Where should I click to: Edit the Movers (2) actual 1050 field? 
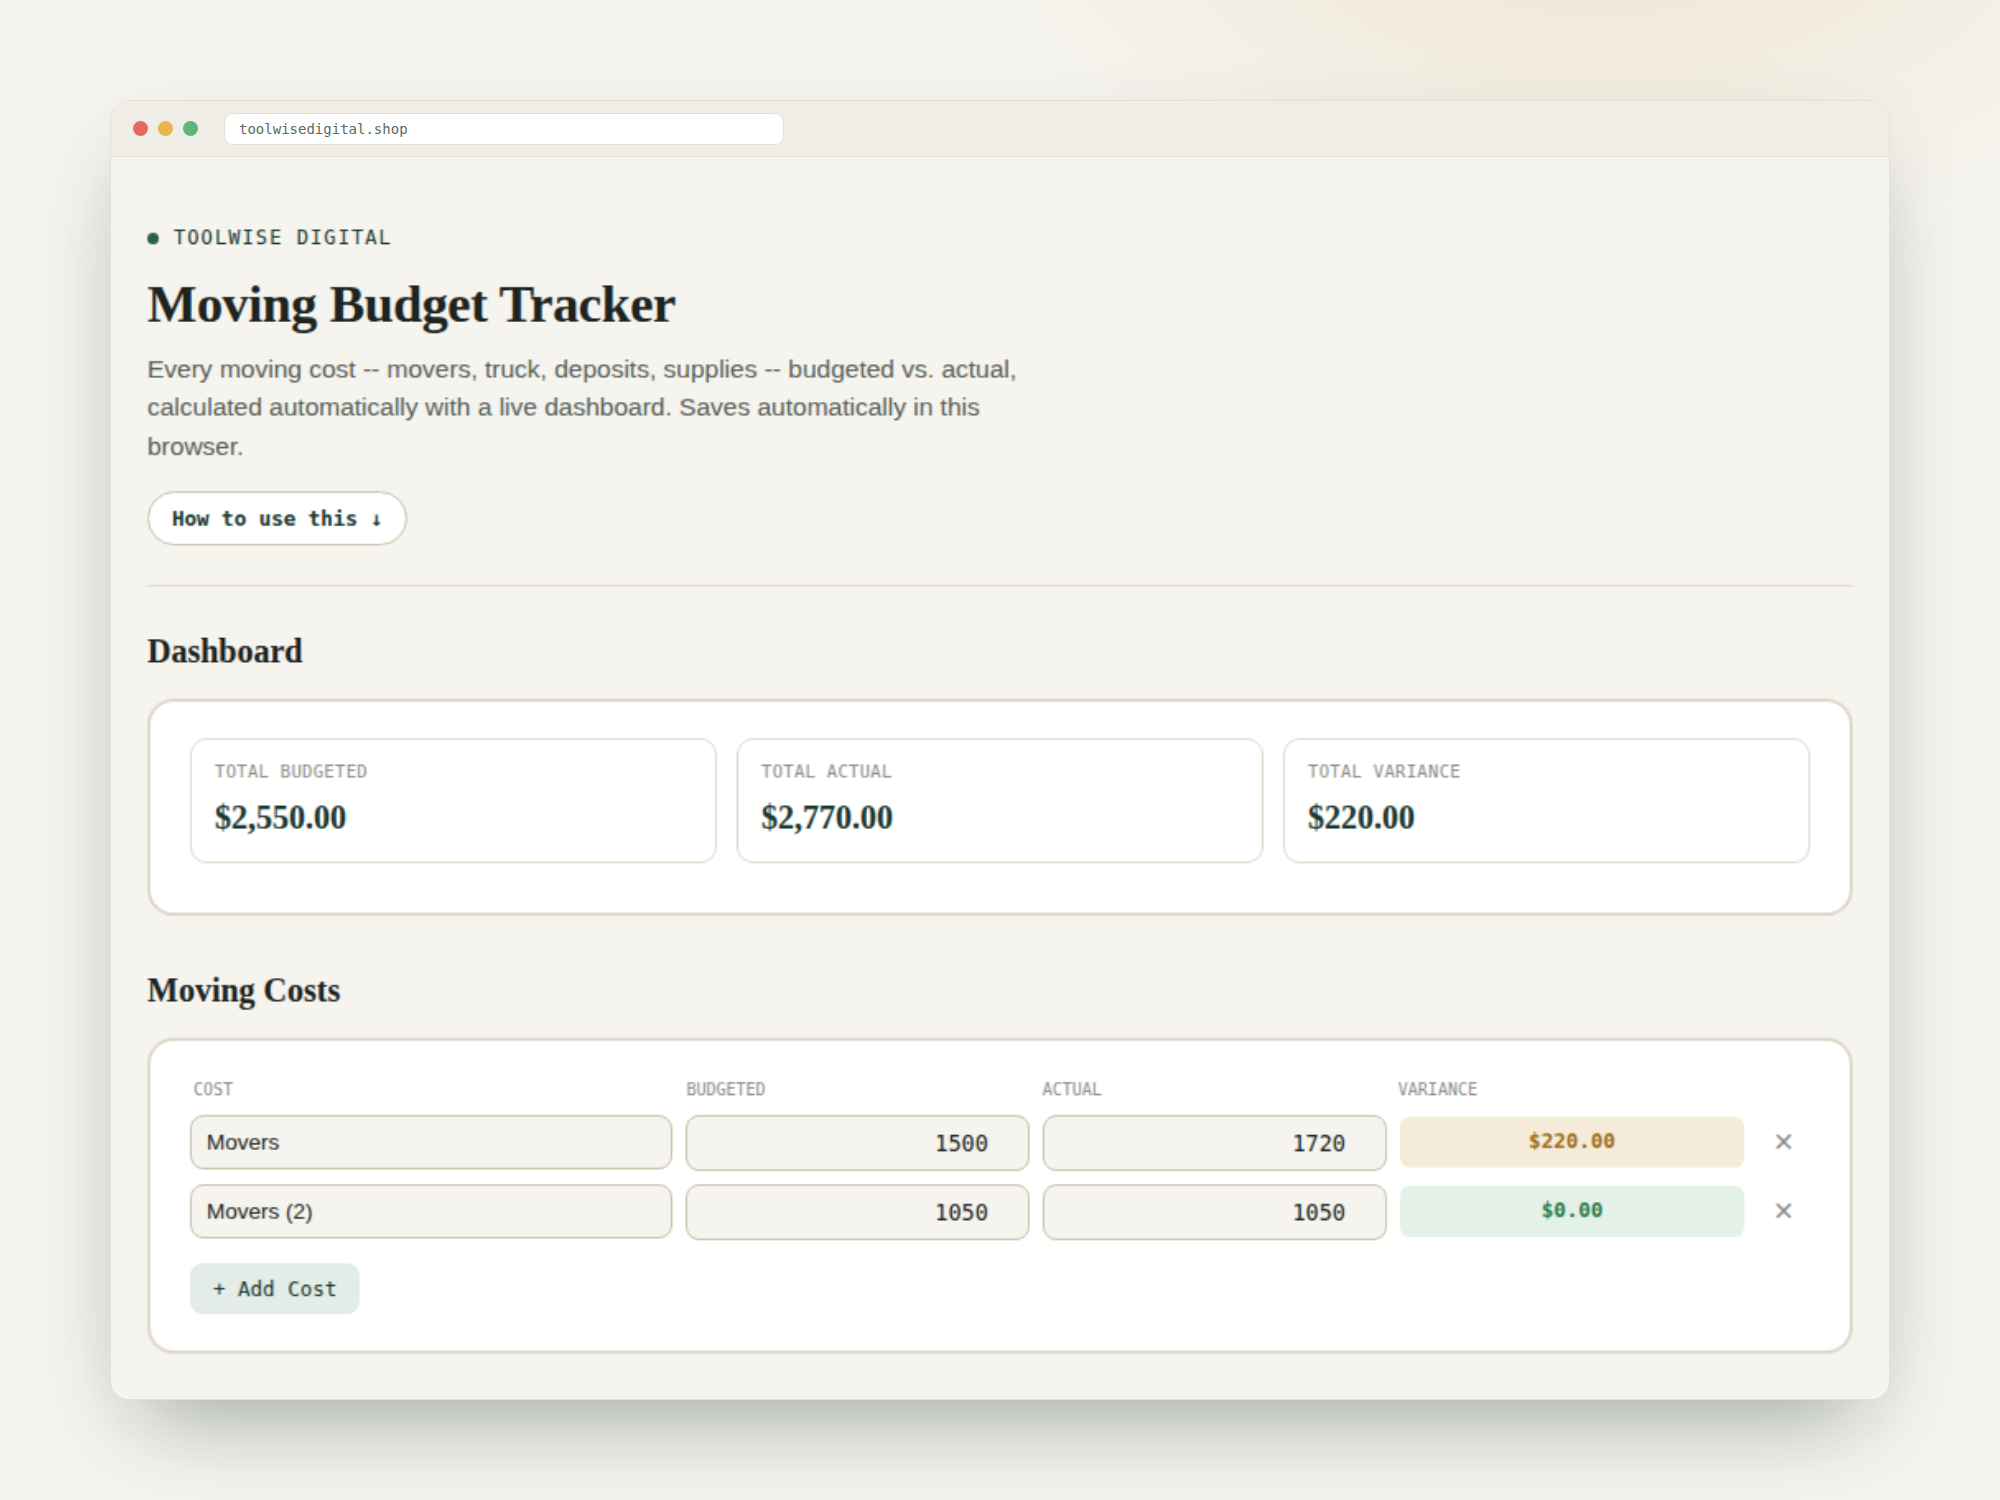(1214, 1212)
